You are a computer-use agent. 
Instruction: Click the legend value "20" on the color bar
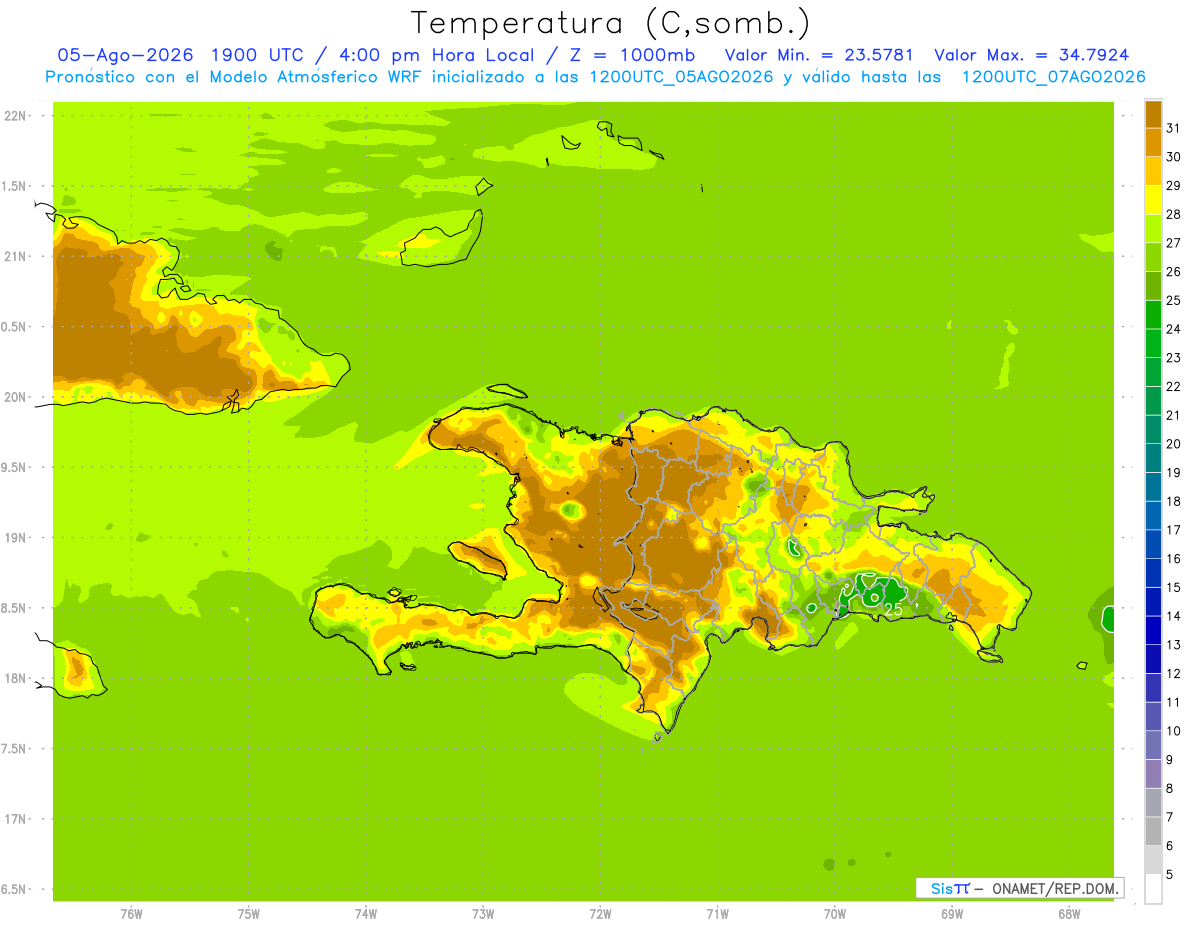tap(1174, 444)
